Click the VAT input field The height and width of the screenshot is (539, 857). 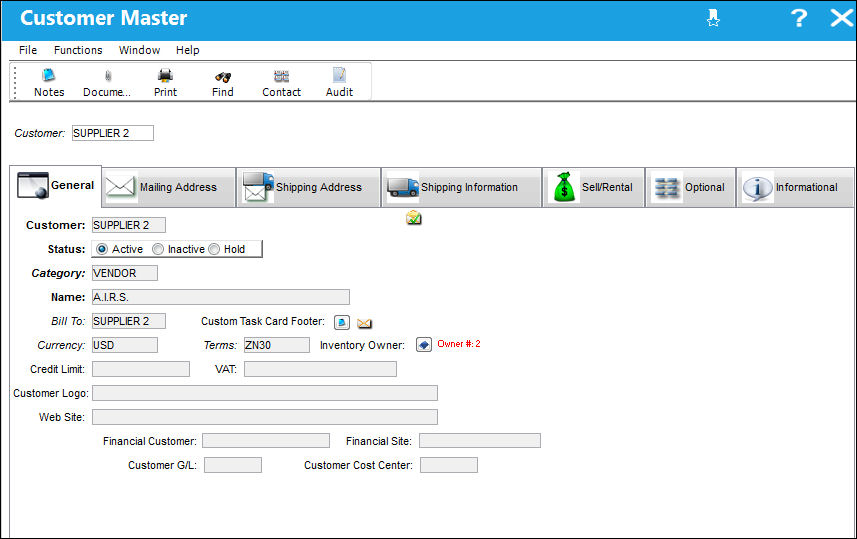pyautogui.click(x=320, y=370)
